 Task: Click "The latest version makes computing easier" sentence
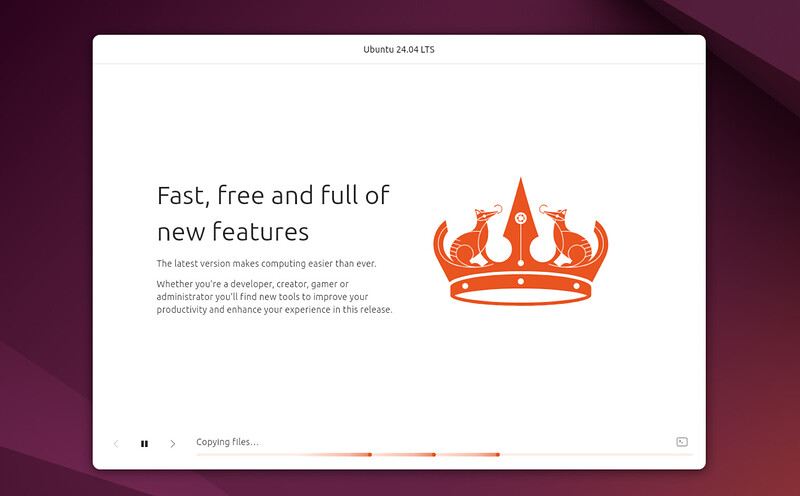(266, 263)
